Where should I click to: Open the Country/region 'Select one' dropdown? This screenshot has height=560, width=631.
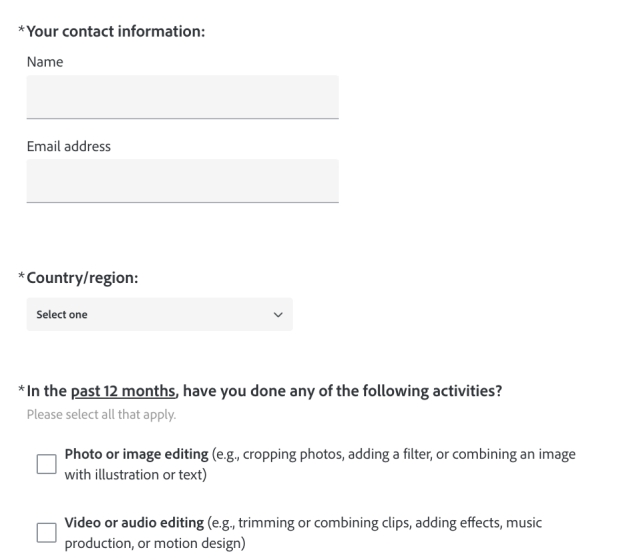pyautogui.click(x=160, y=315)
